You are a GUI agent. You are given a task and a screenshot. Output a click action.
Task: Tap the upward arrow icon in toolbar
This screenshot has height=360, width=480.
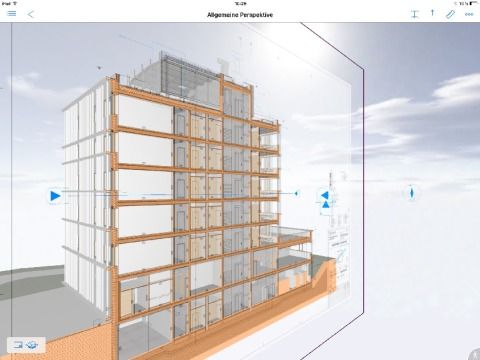click(432, 13)
